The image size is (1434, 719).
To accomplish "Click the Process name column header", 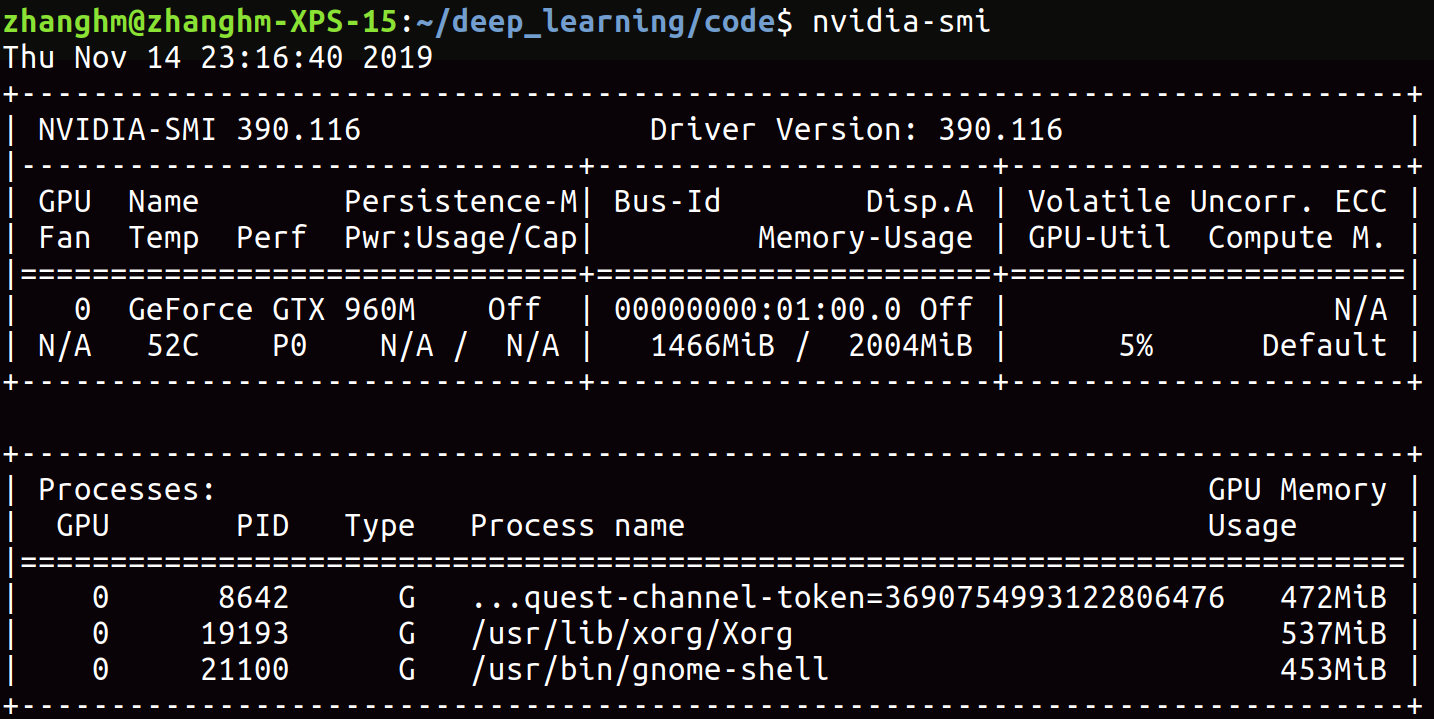I will [x=577, y=526].
